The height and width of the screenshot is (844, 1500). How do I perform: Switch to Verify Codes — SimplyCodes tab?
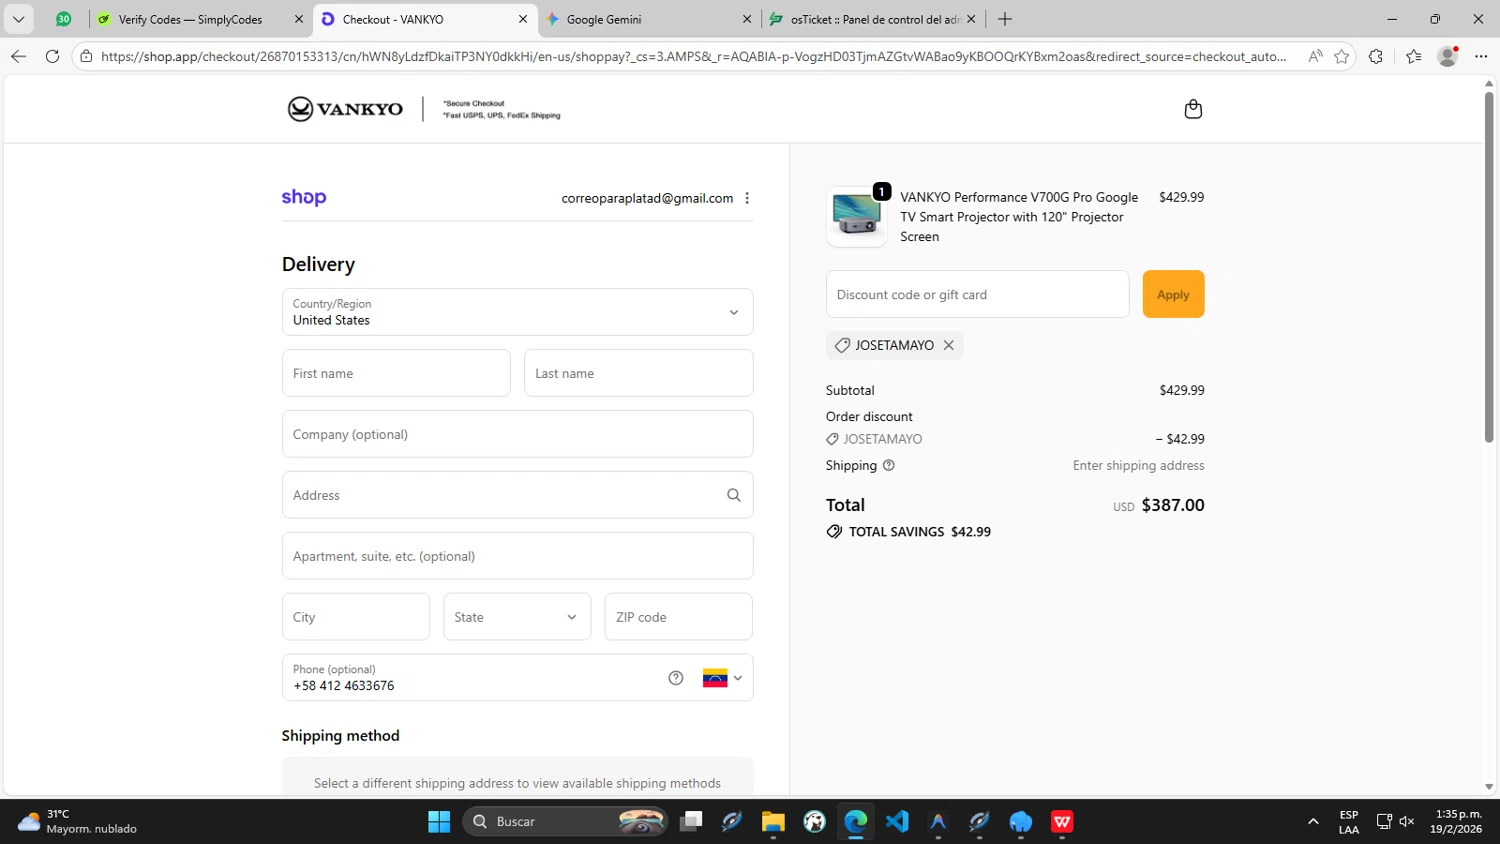(190, 19)
